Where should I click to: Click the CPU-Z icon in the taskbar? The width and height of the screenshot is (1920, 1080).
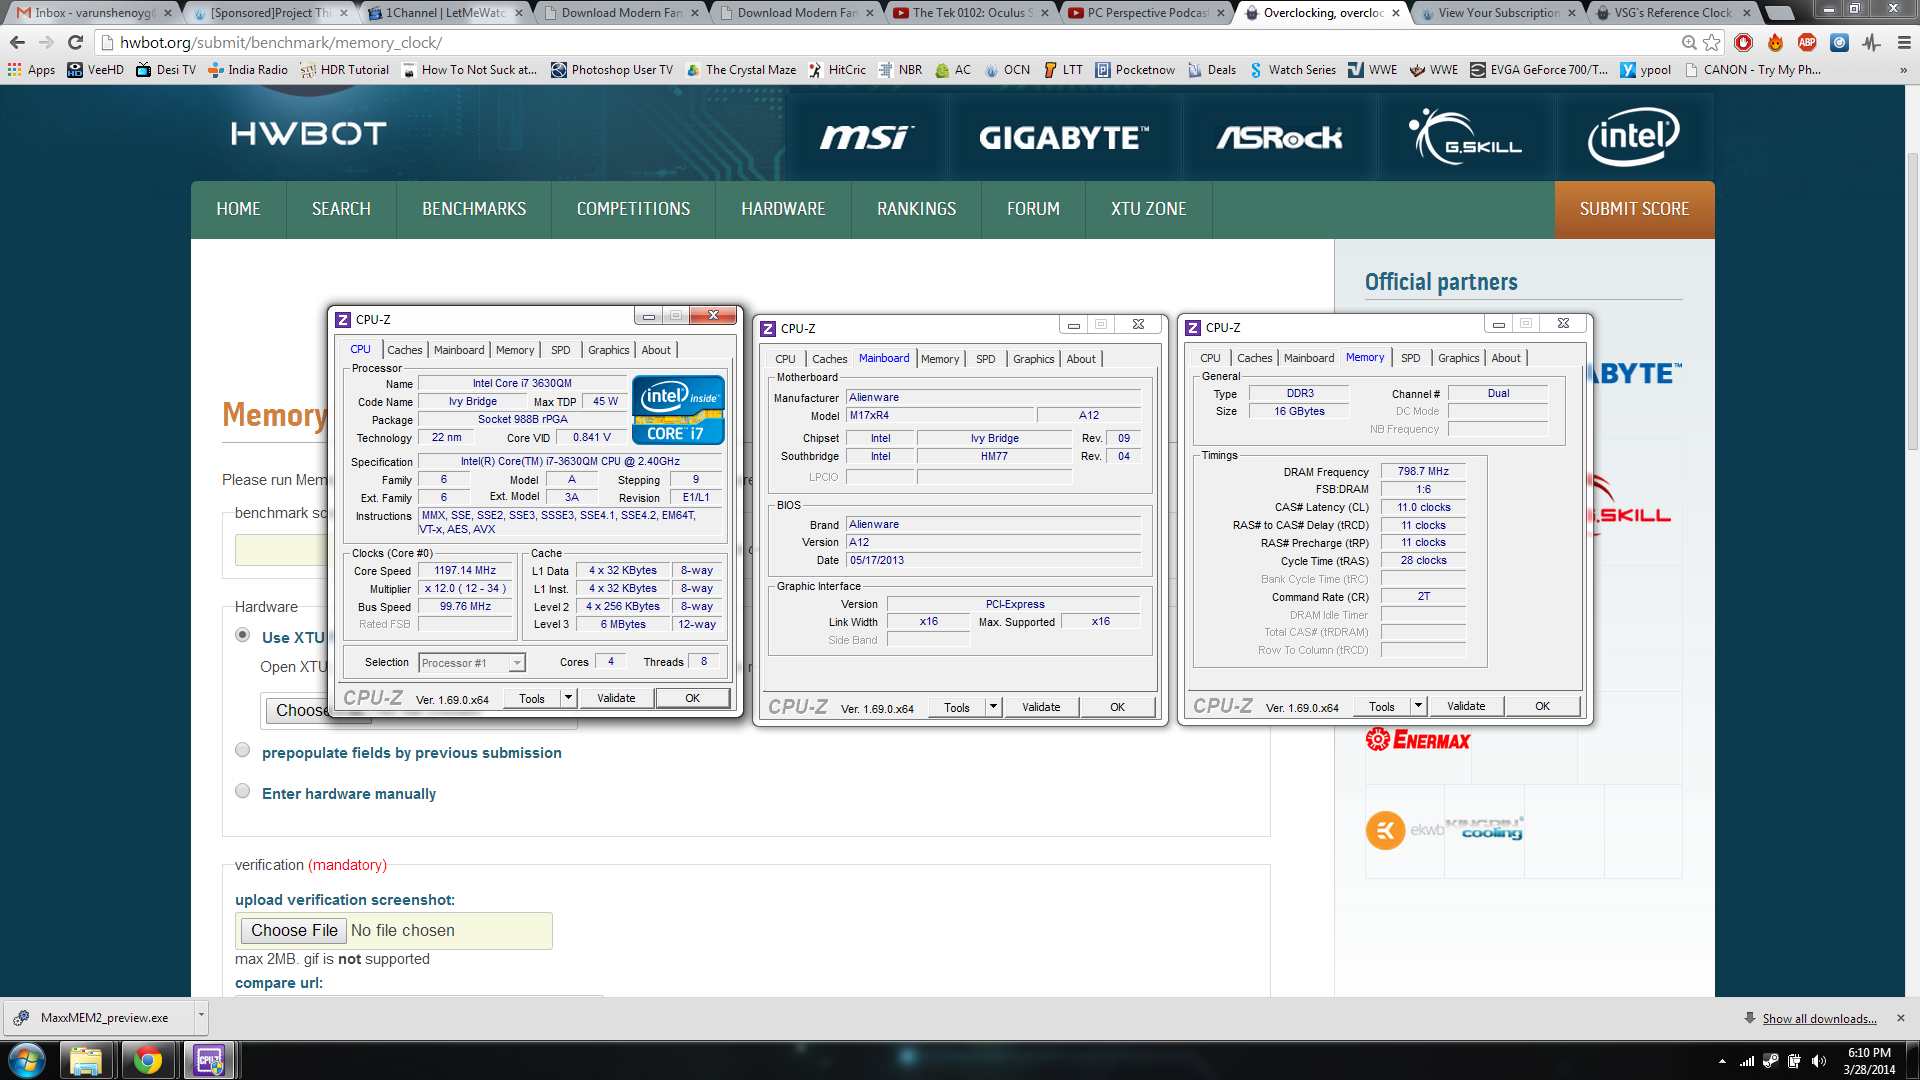click(209, 1060)
